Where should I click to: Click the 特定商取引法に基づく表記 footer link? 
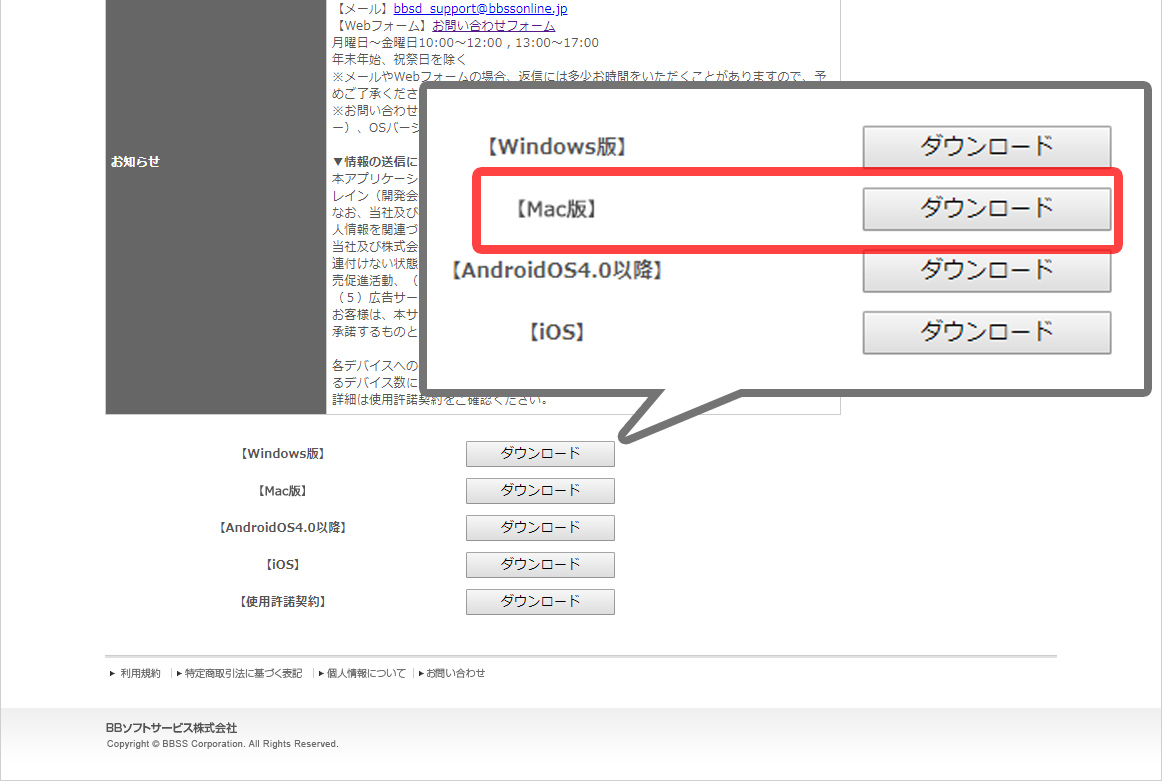243,674
